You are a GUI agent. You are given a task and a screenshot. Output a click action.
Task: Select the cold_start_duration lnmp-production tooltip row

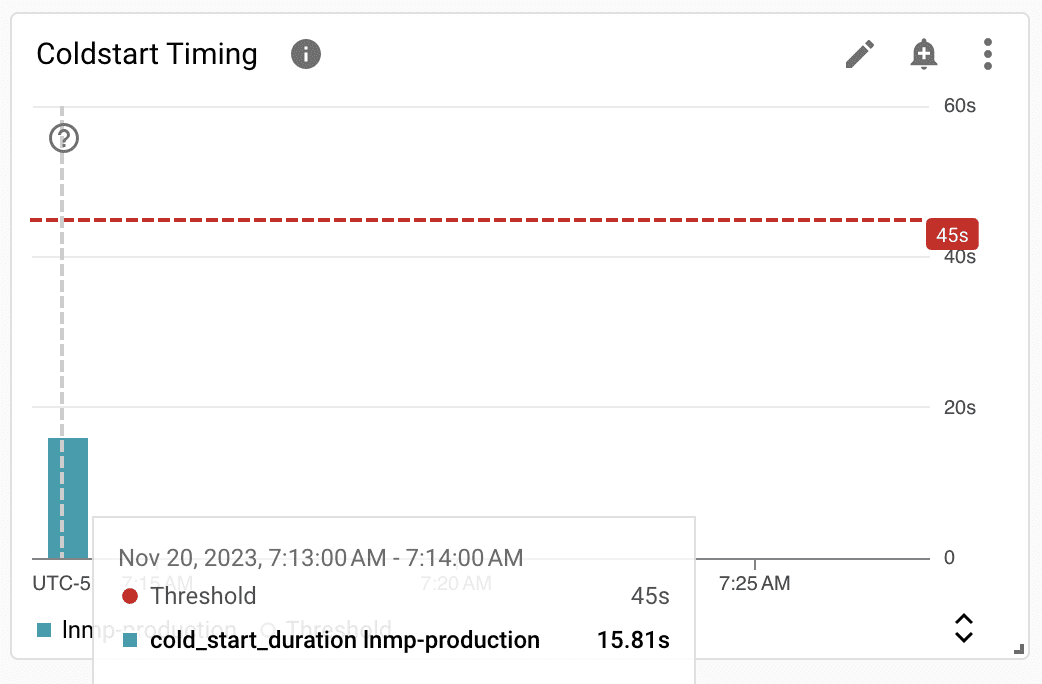[396, 640]
